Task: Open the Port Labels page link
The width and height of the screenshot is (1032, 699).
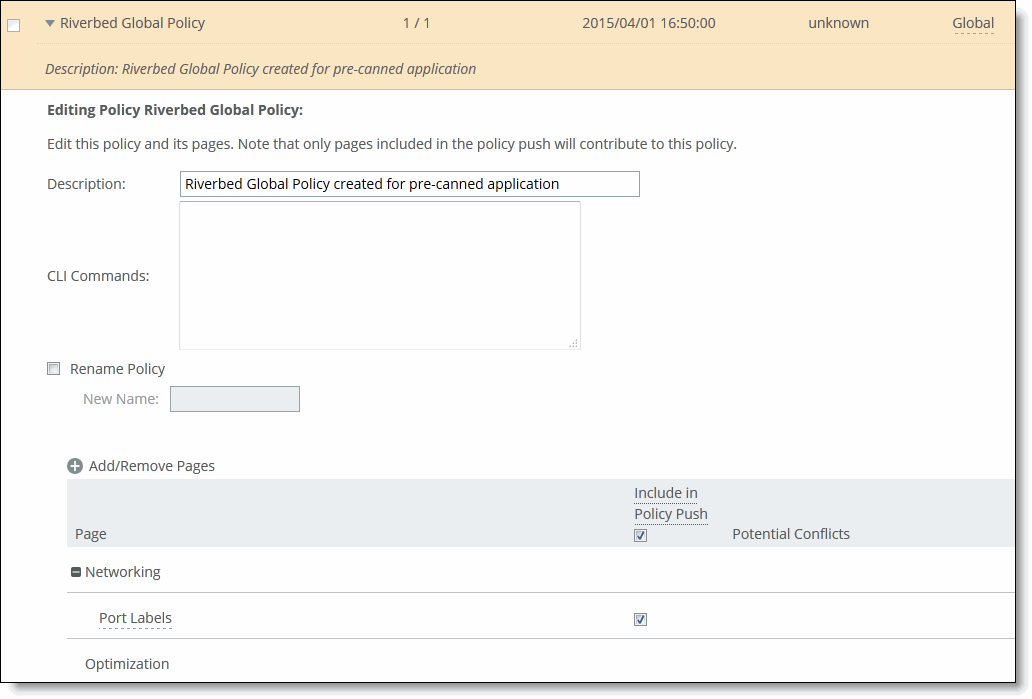Action: coord(135,618)
